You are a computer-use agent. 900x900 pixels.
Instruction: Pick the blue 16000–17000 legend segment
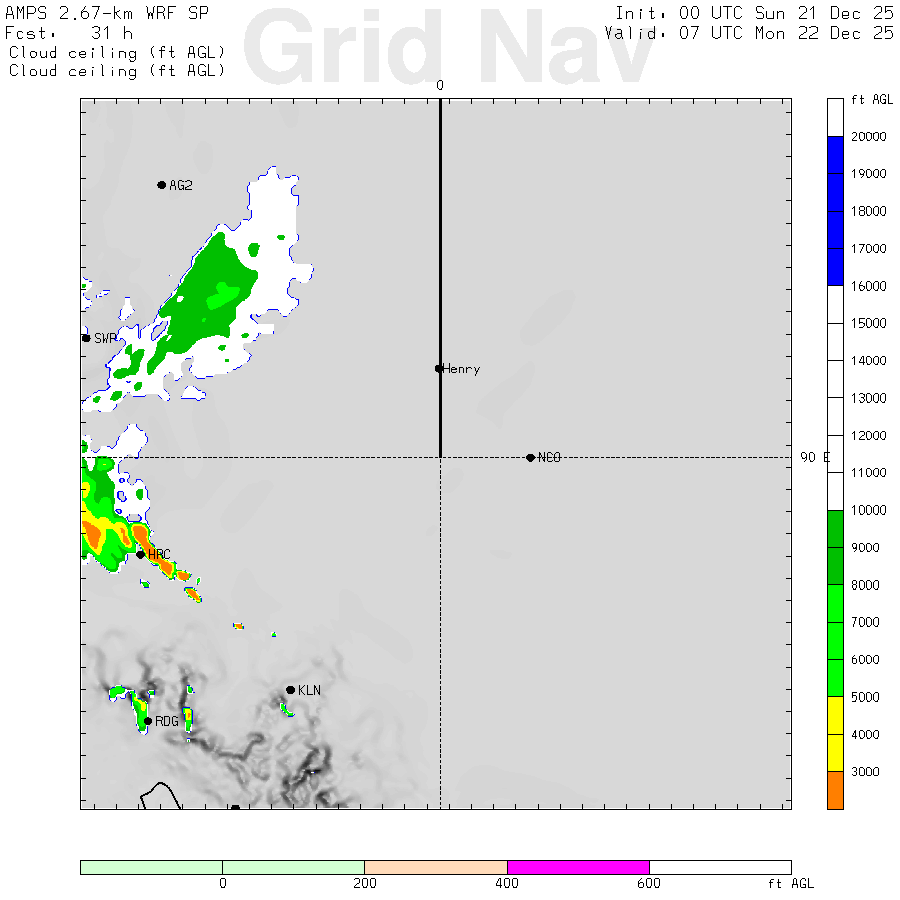click(x=835, y=267)
